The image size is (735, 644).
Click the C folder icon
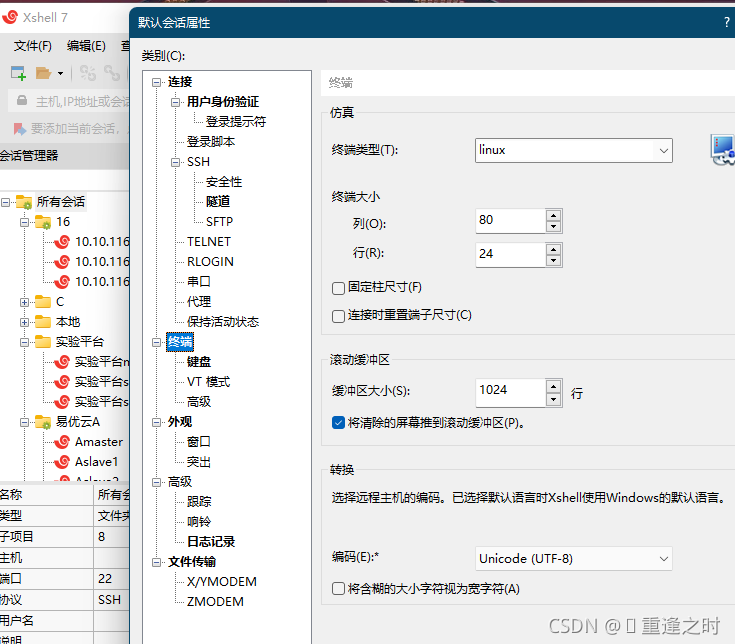tap(43, 302)
